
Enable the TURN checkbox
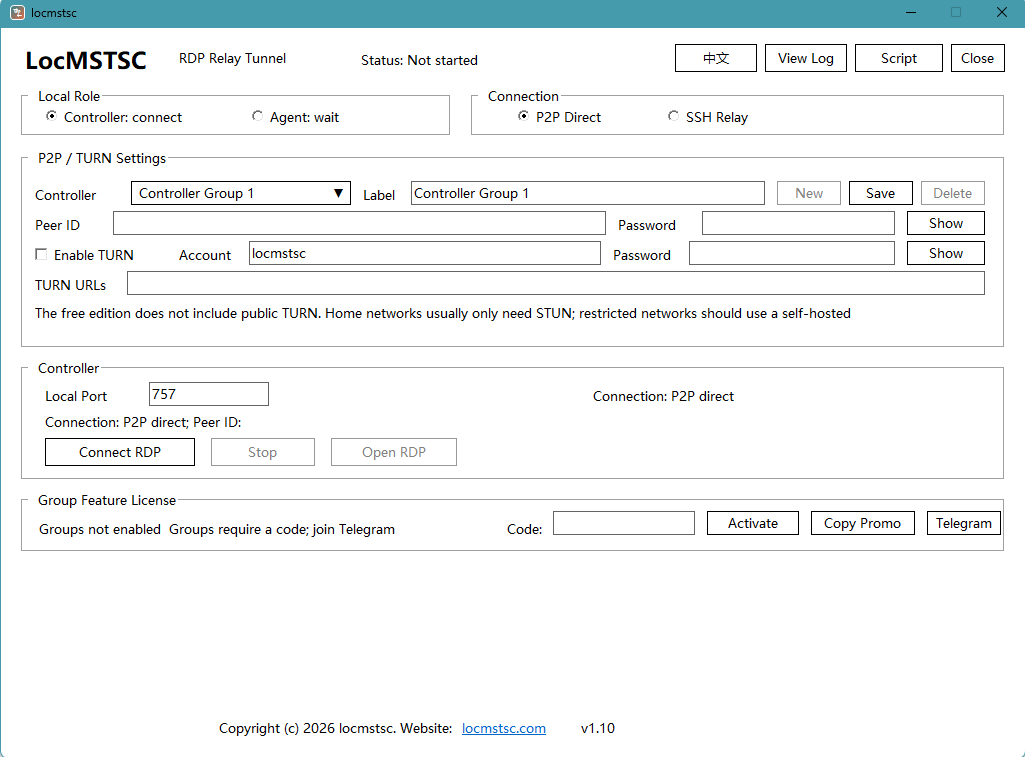pos(41,254)
